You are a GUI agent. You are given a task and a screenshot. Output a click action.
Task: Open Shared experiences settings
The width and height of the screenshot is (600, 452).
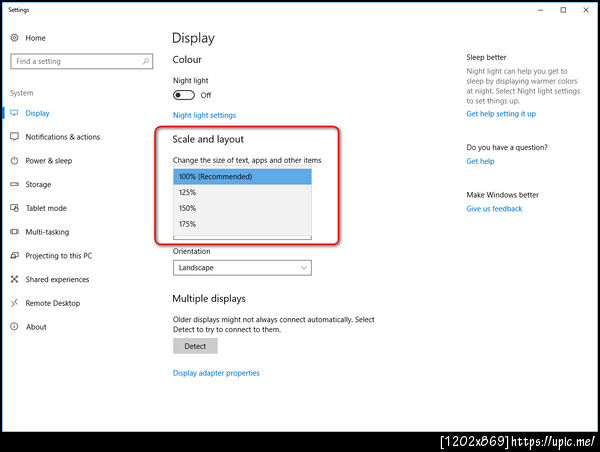coord(57,279)
